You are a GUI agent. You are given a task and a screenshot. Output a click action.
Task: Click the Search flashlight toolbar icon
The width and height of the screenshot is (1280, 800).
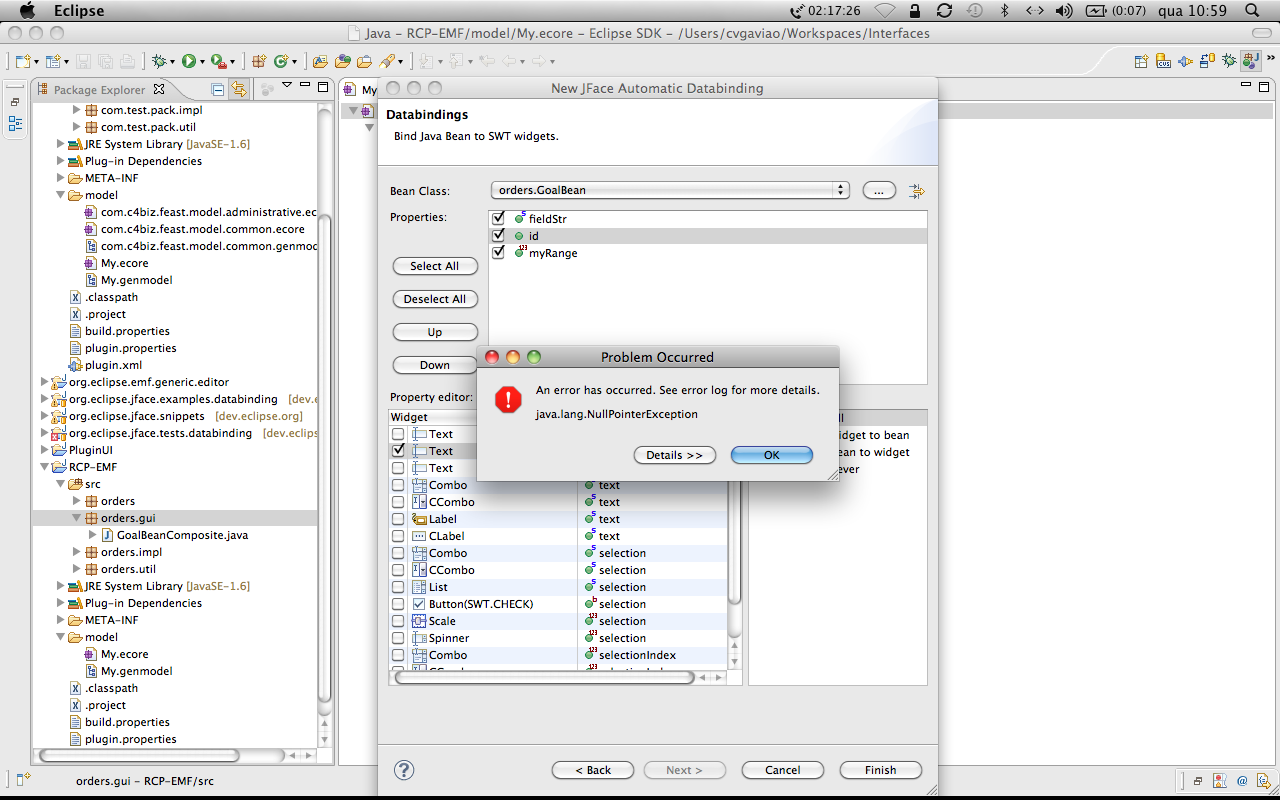tap(387, 61)
